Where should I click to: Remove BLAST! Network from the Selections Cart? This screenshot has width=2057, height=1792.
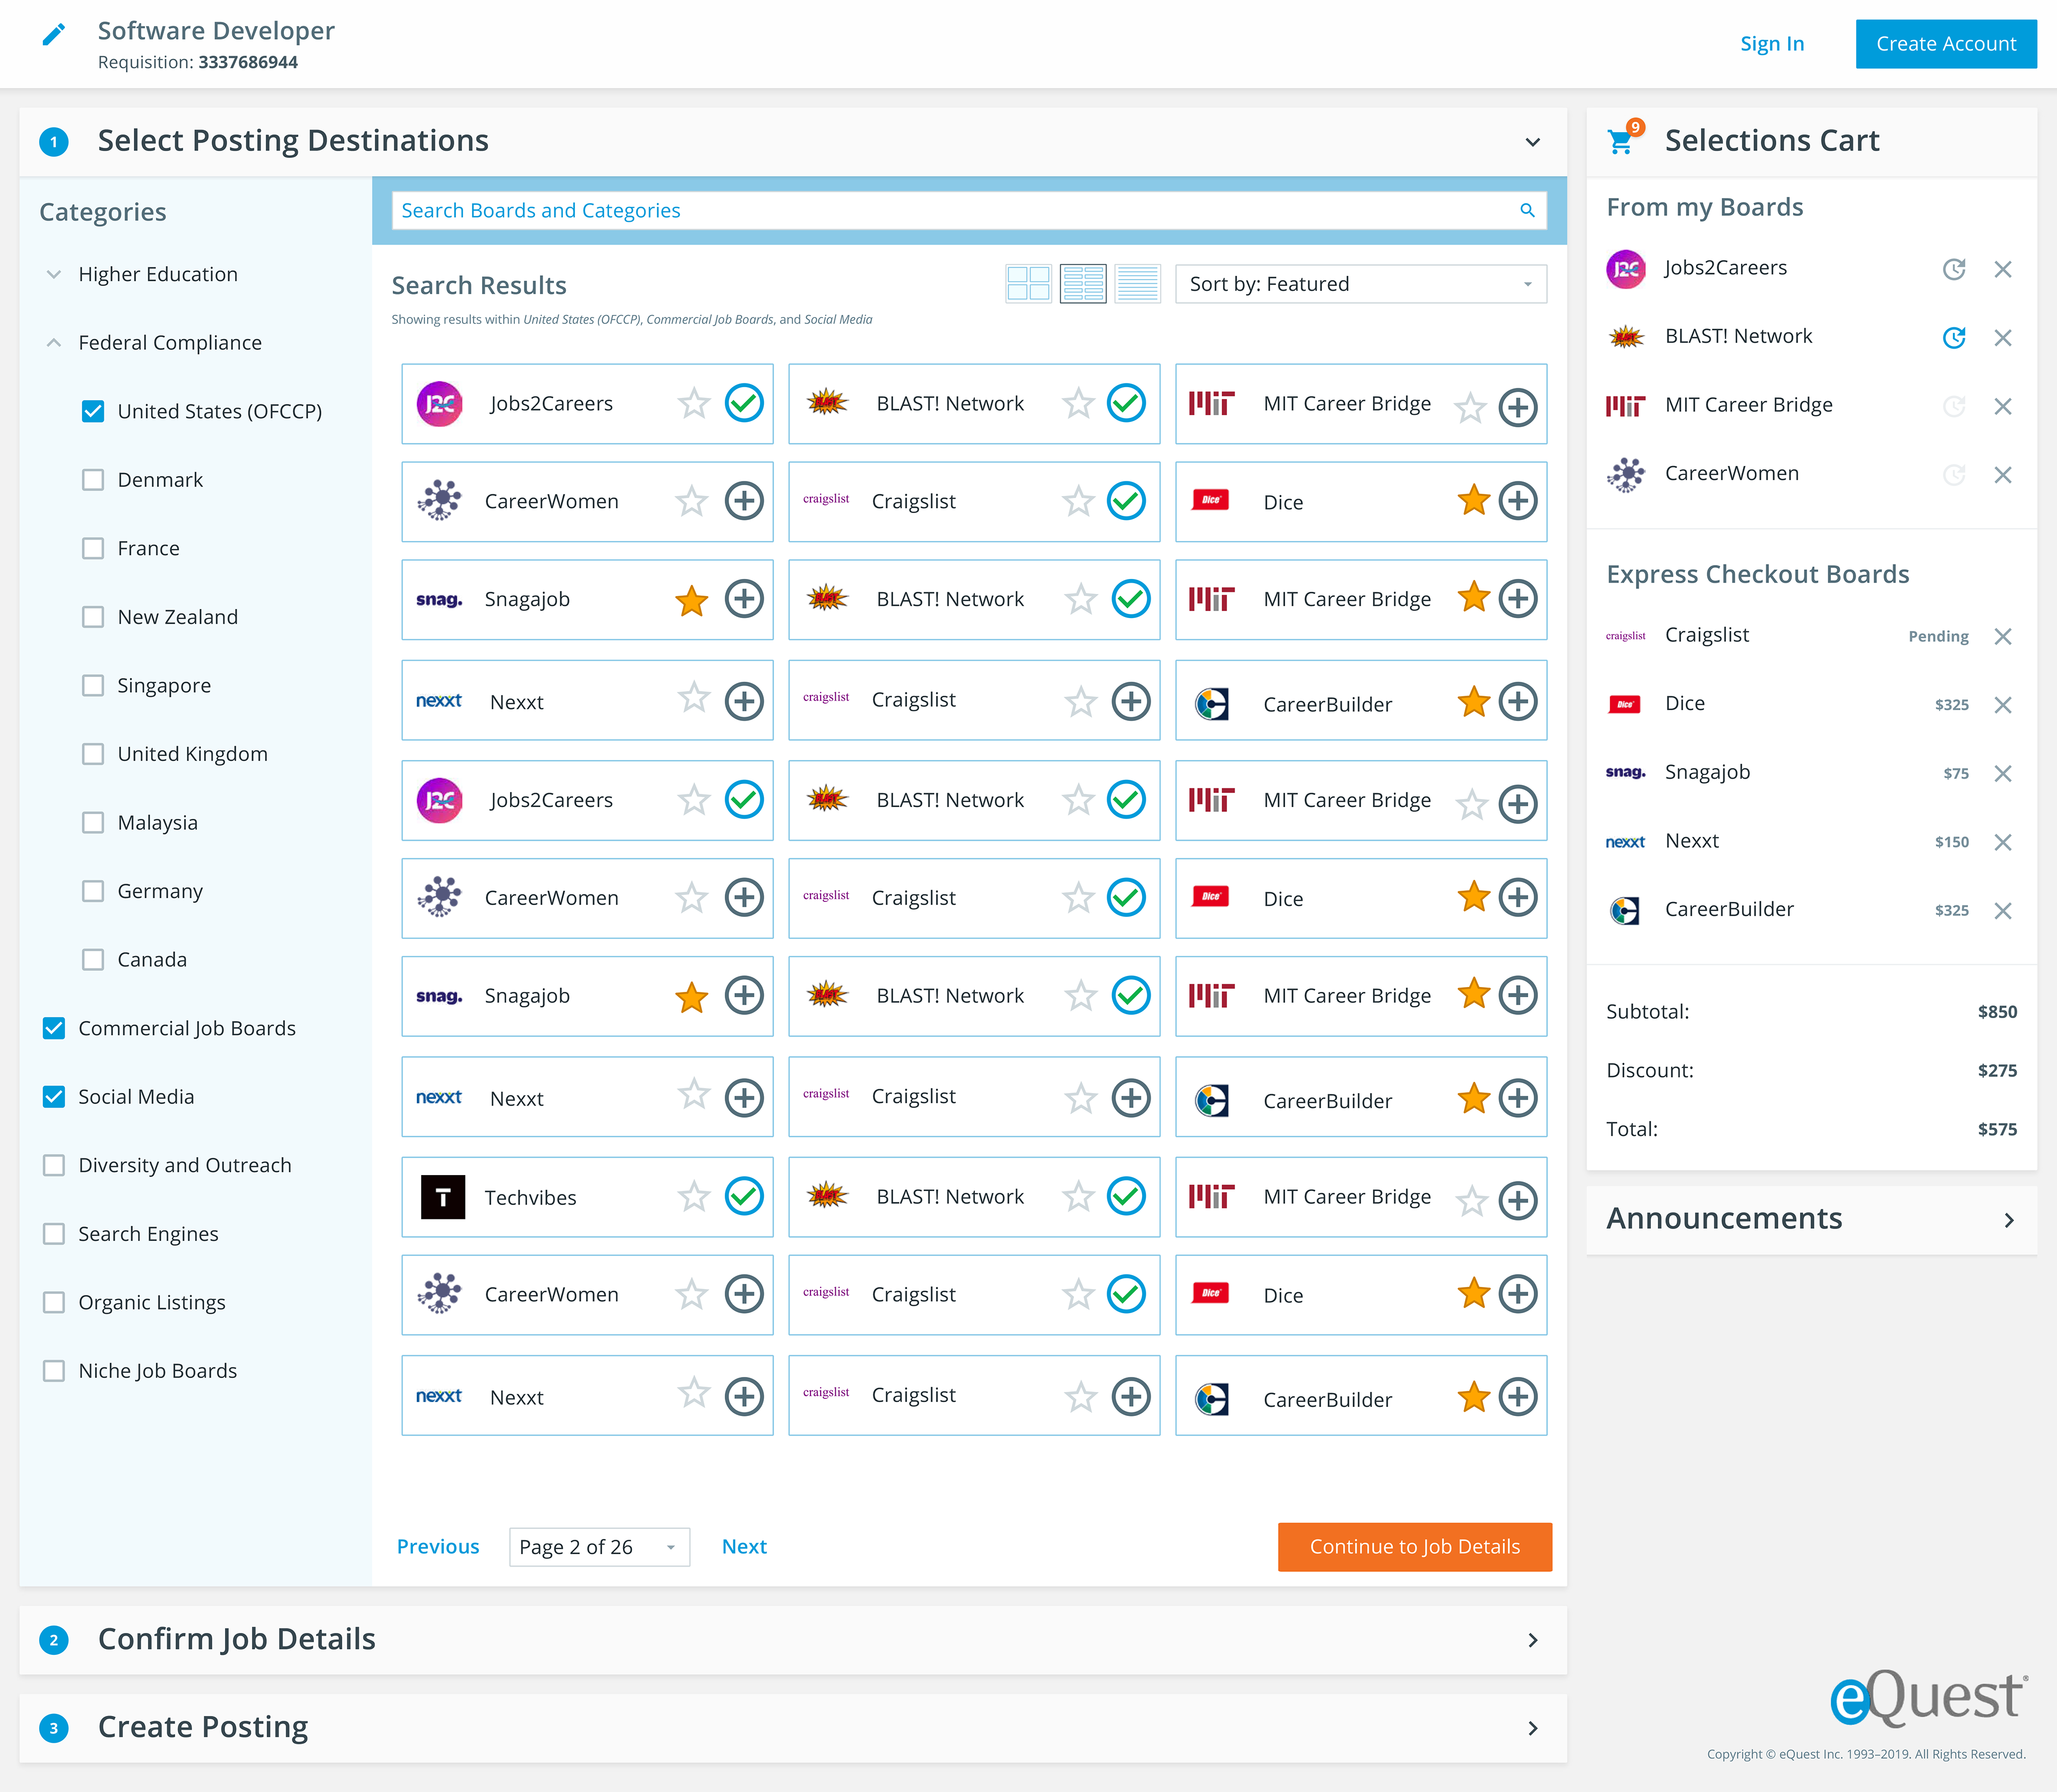(x=2002, y=338)
